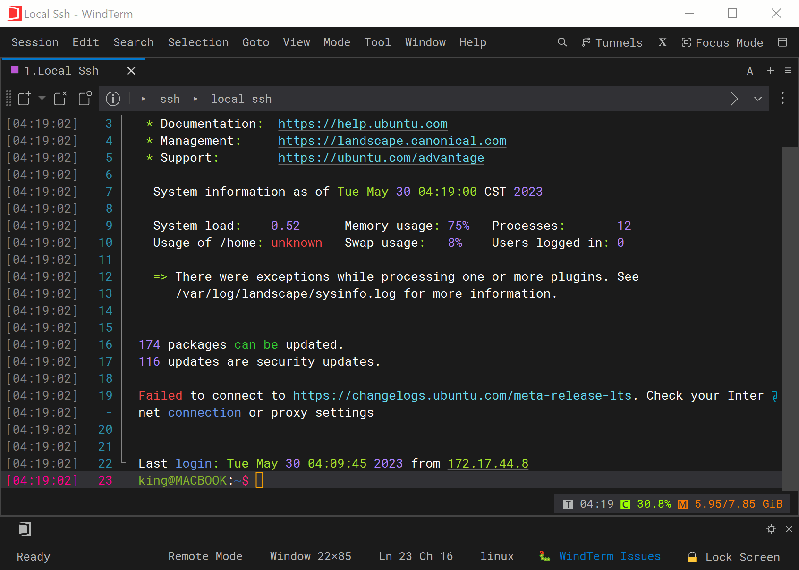Click the WindTerm Issues link

point(609,557)
